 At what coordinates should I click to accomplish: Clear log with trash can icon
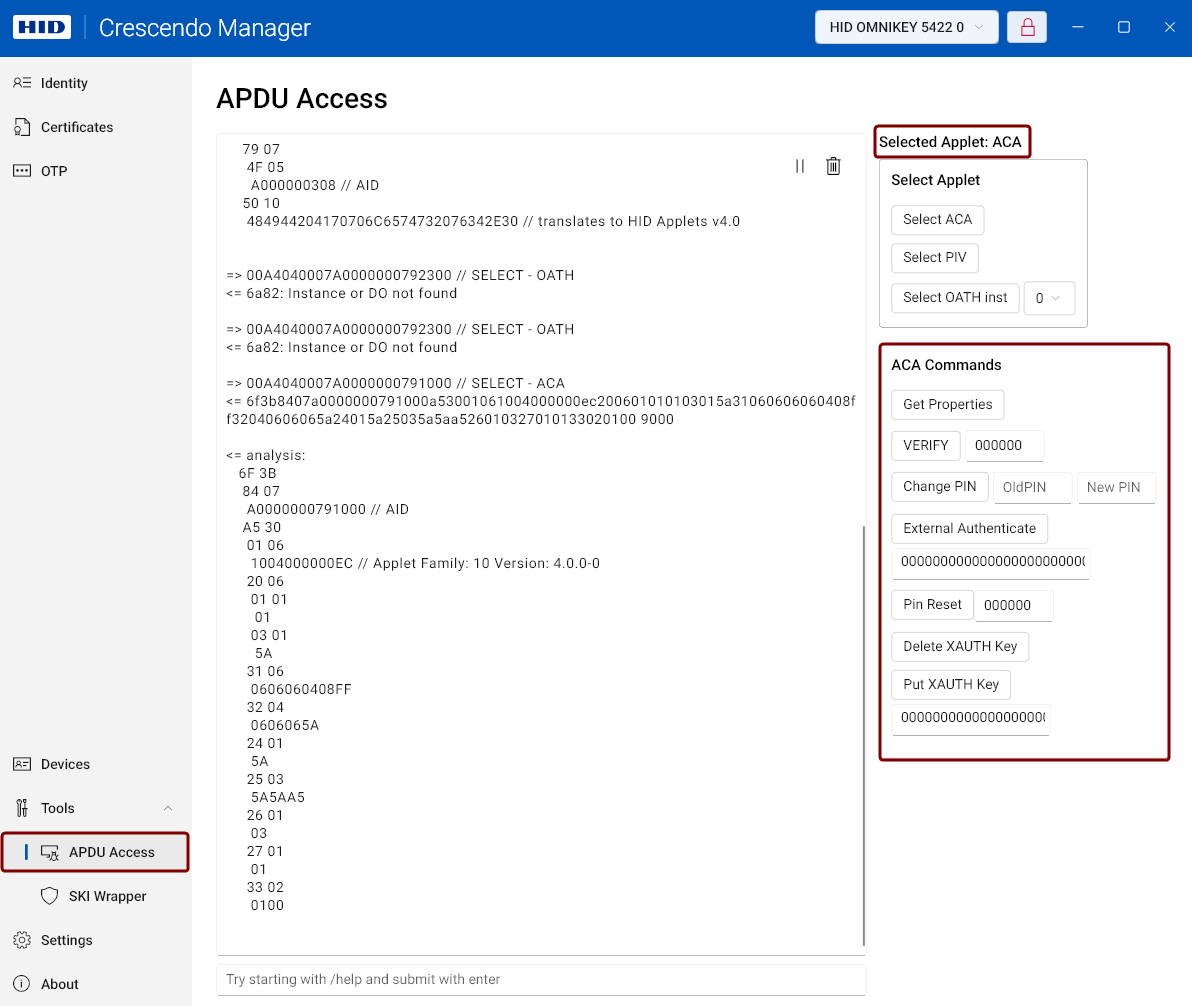coord(833,166)
